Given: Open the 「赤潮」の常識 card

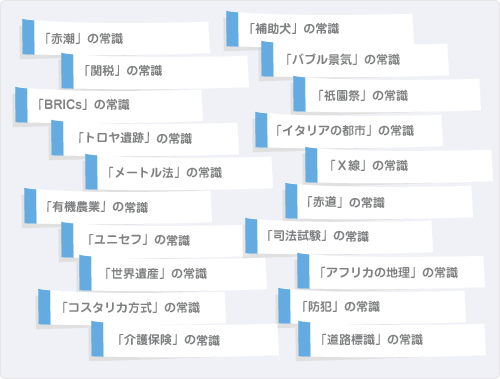Looking at the screenshot, I should (116, 38).
